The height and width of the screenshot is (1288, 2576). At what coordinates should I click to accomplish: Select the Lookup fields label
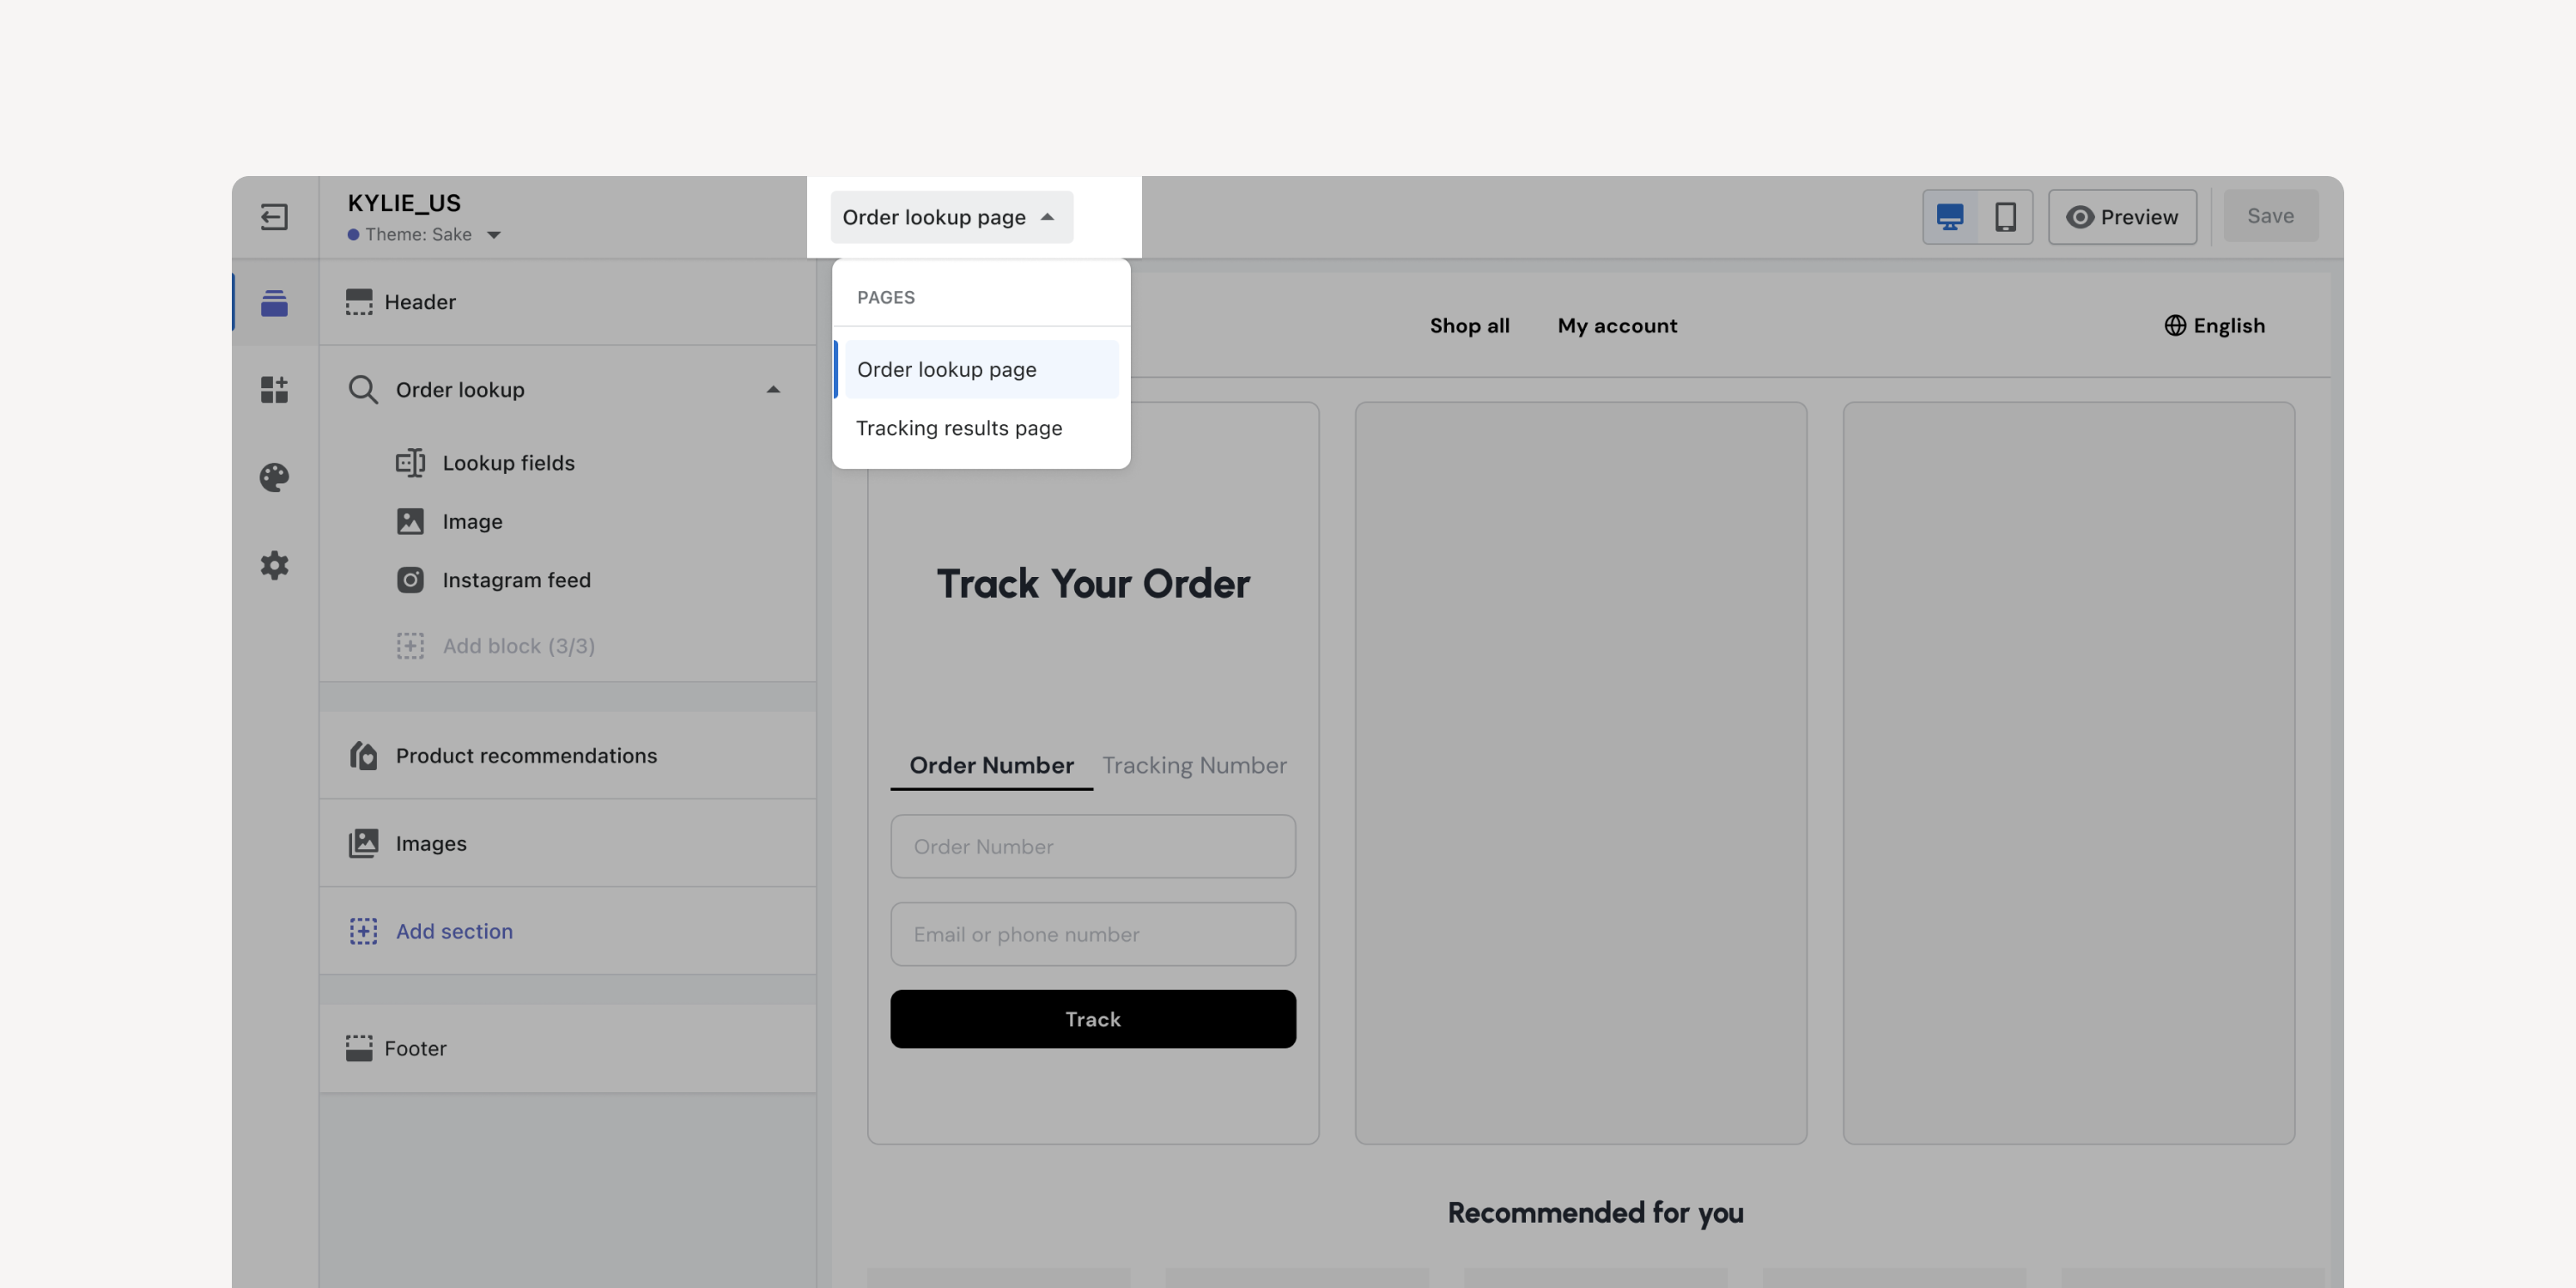[508, 462]
